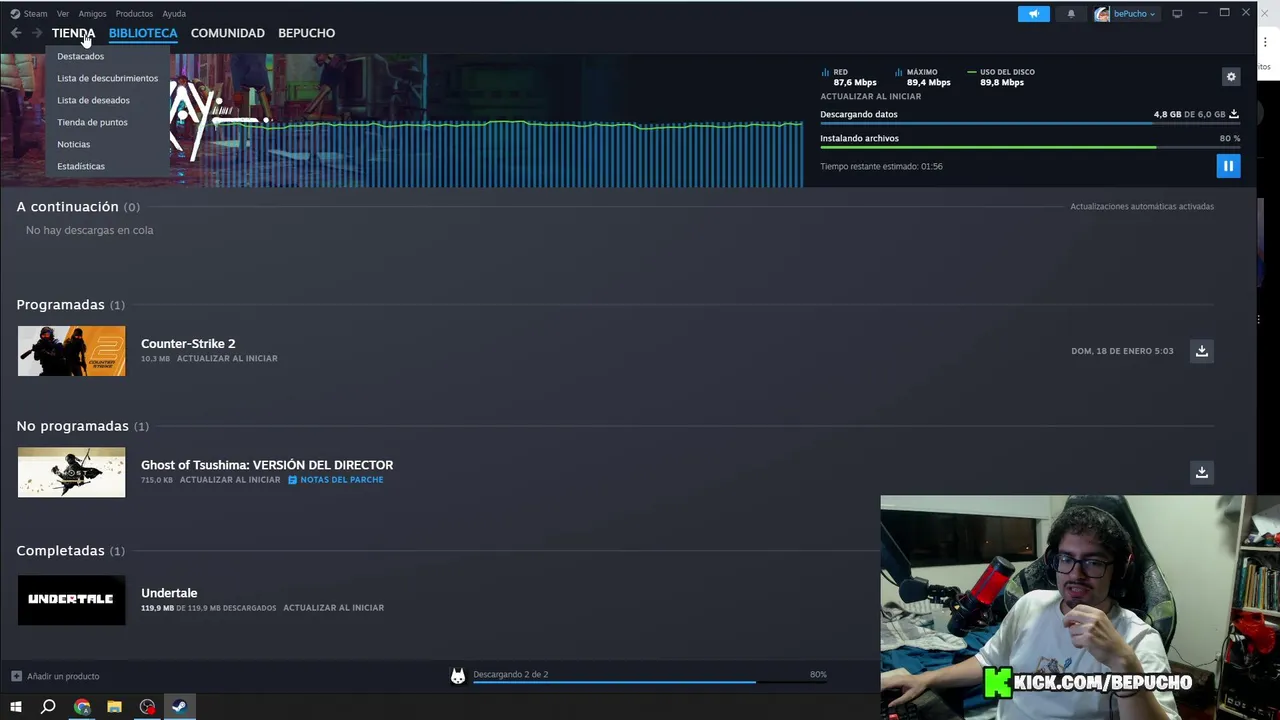This screenshot has width=1280, height=720.
Task: Click the Counter-Strike 2 title
Action: [188, 343]
